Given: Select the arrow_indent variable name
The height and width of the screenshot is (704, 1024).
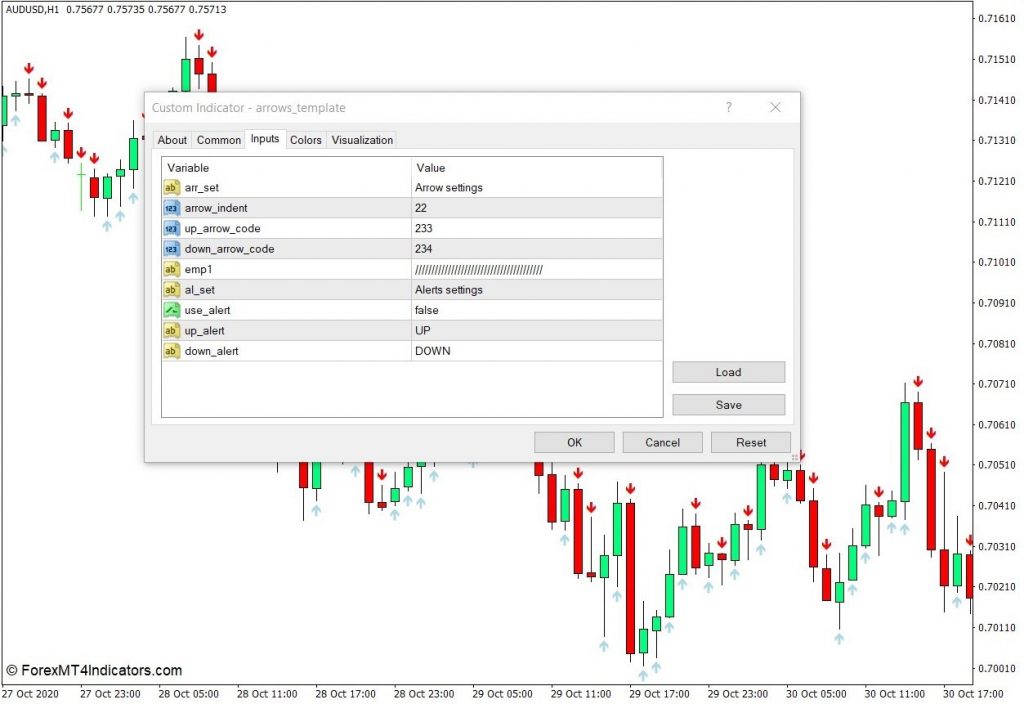Looking at the screenshot, I should (x=216, y=208).
